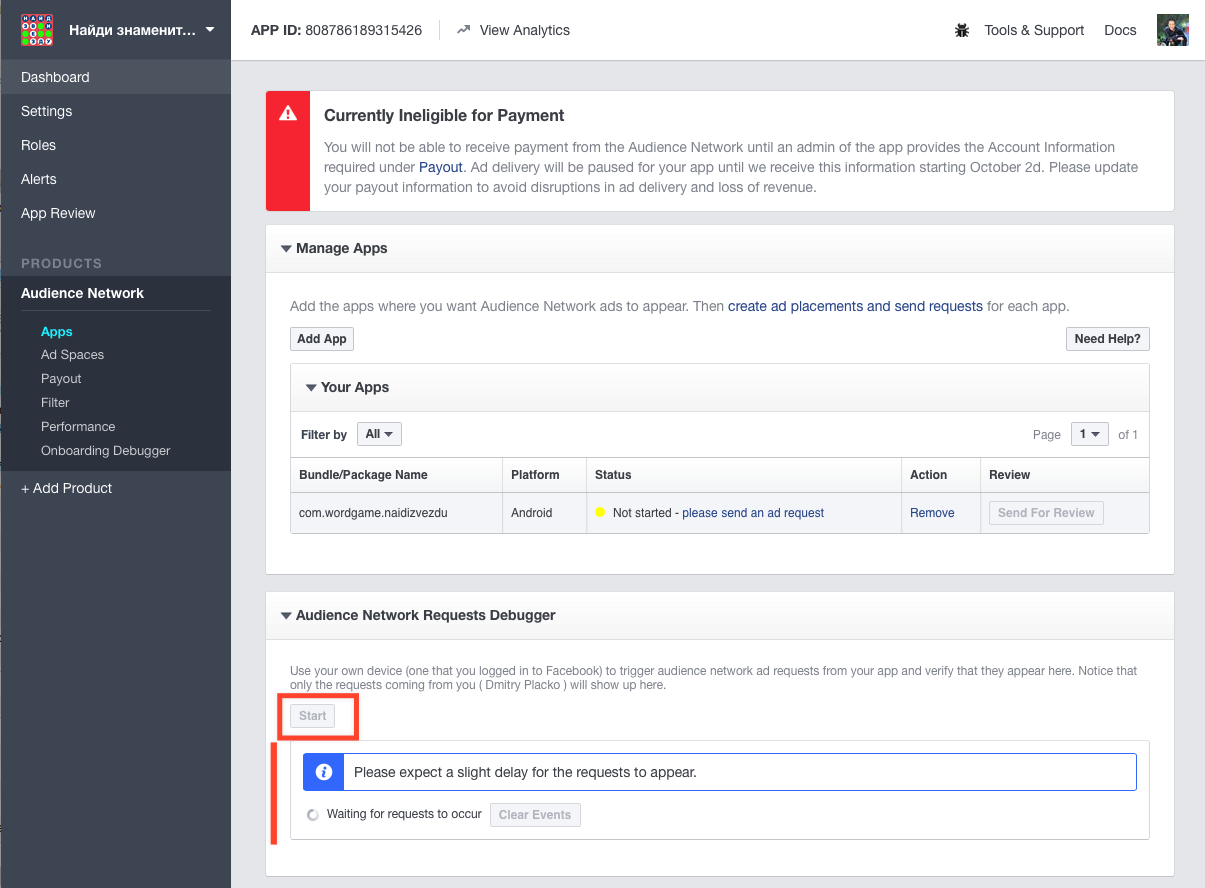
Task: Click please send an ad request link
Action: coord(753,513)
